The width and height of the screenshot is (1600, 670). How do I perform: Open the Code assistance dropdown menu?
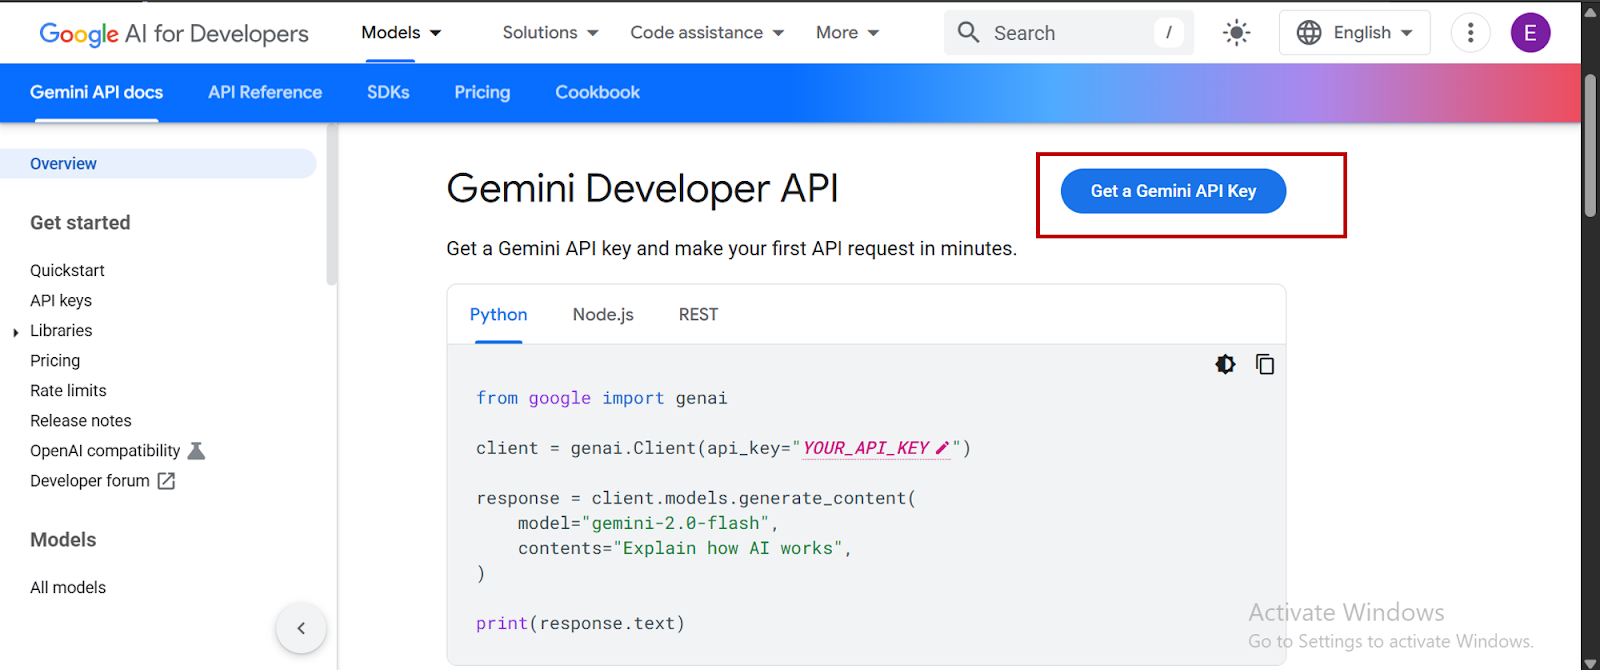tap(707, 33)
